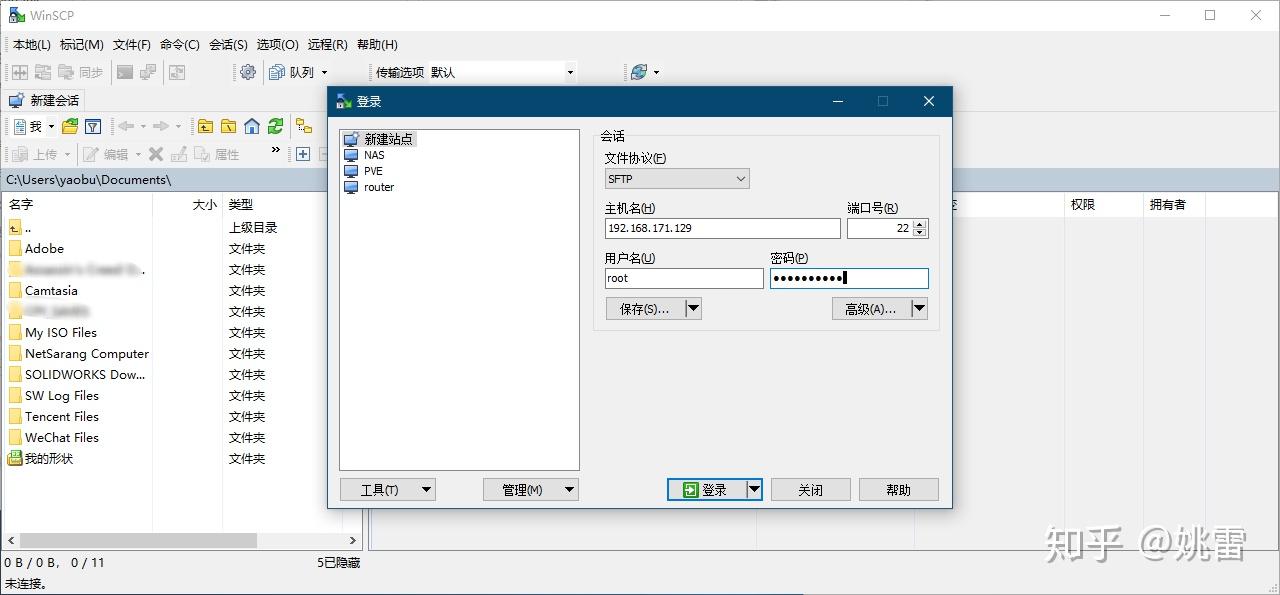Screen dimensions: 1280x595
Task: Open the transfer queue panel icon
Action: [x=277, y=71]
